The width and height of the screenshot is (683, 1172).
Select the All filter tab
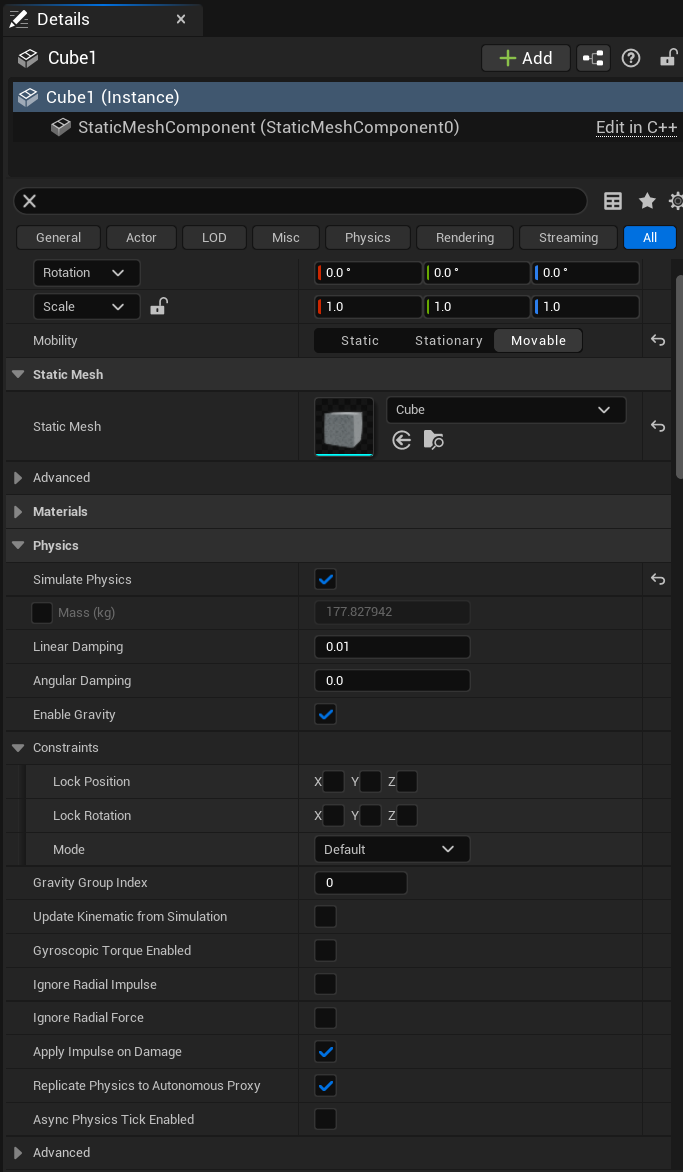650,238
